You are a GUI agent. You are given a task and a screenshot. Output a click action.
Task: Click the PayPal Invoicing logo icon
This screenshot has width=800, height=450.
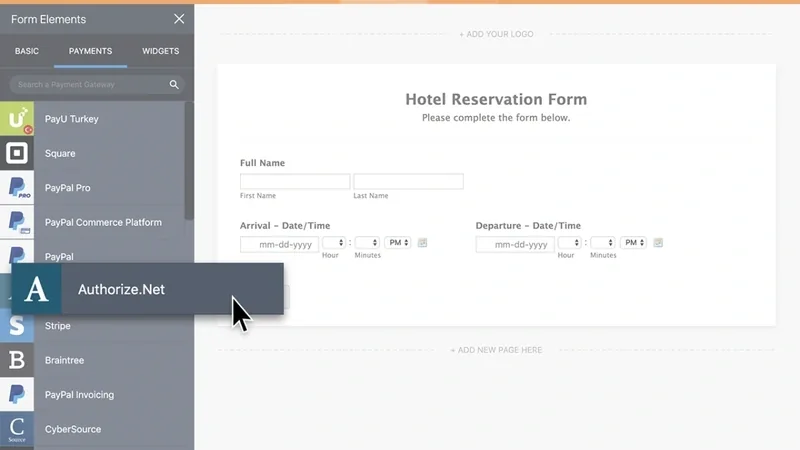pyautogui.click(x=17, y=394)
